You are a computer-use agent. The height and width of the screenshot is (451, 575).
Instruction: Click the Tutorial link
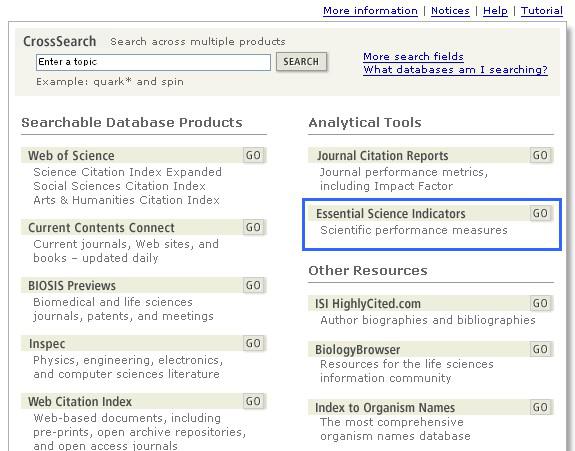[x=542, y=11]
